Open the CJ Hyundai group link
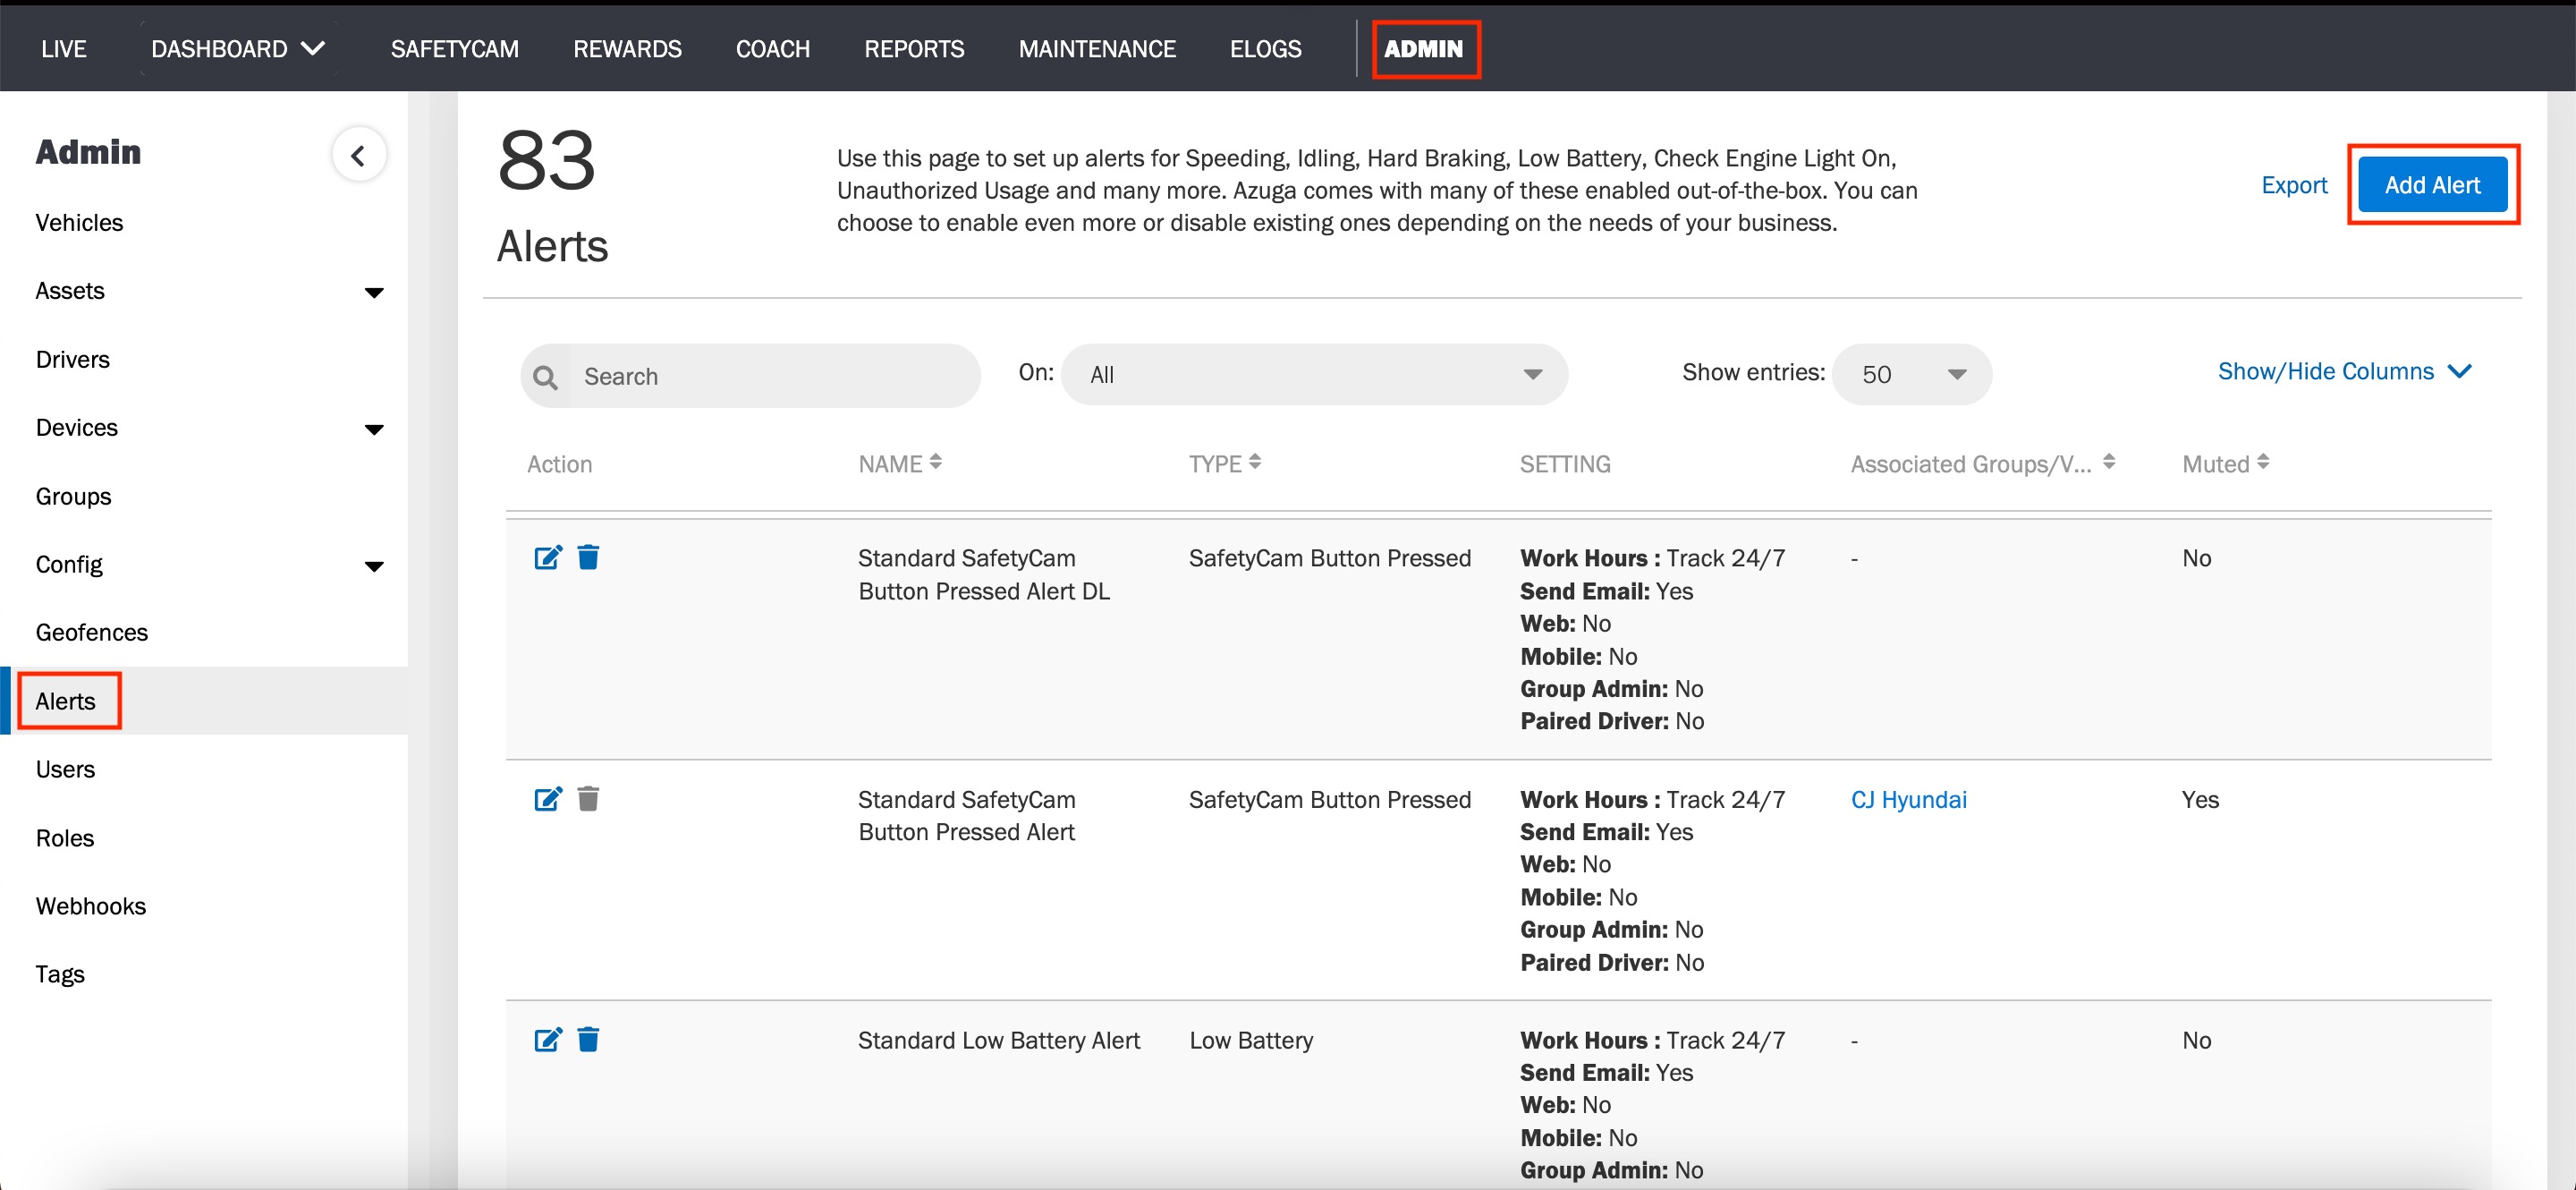This screenshot has height=1190, width=2576. point(1908,800)
